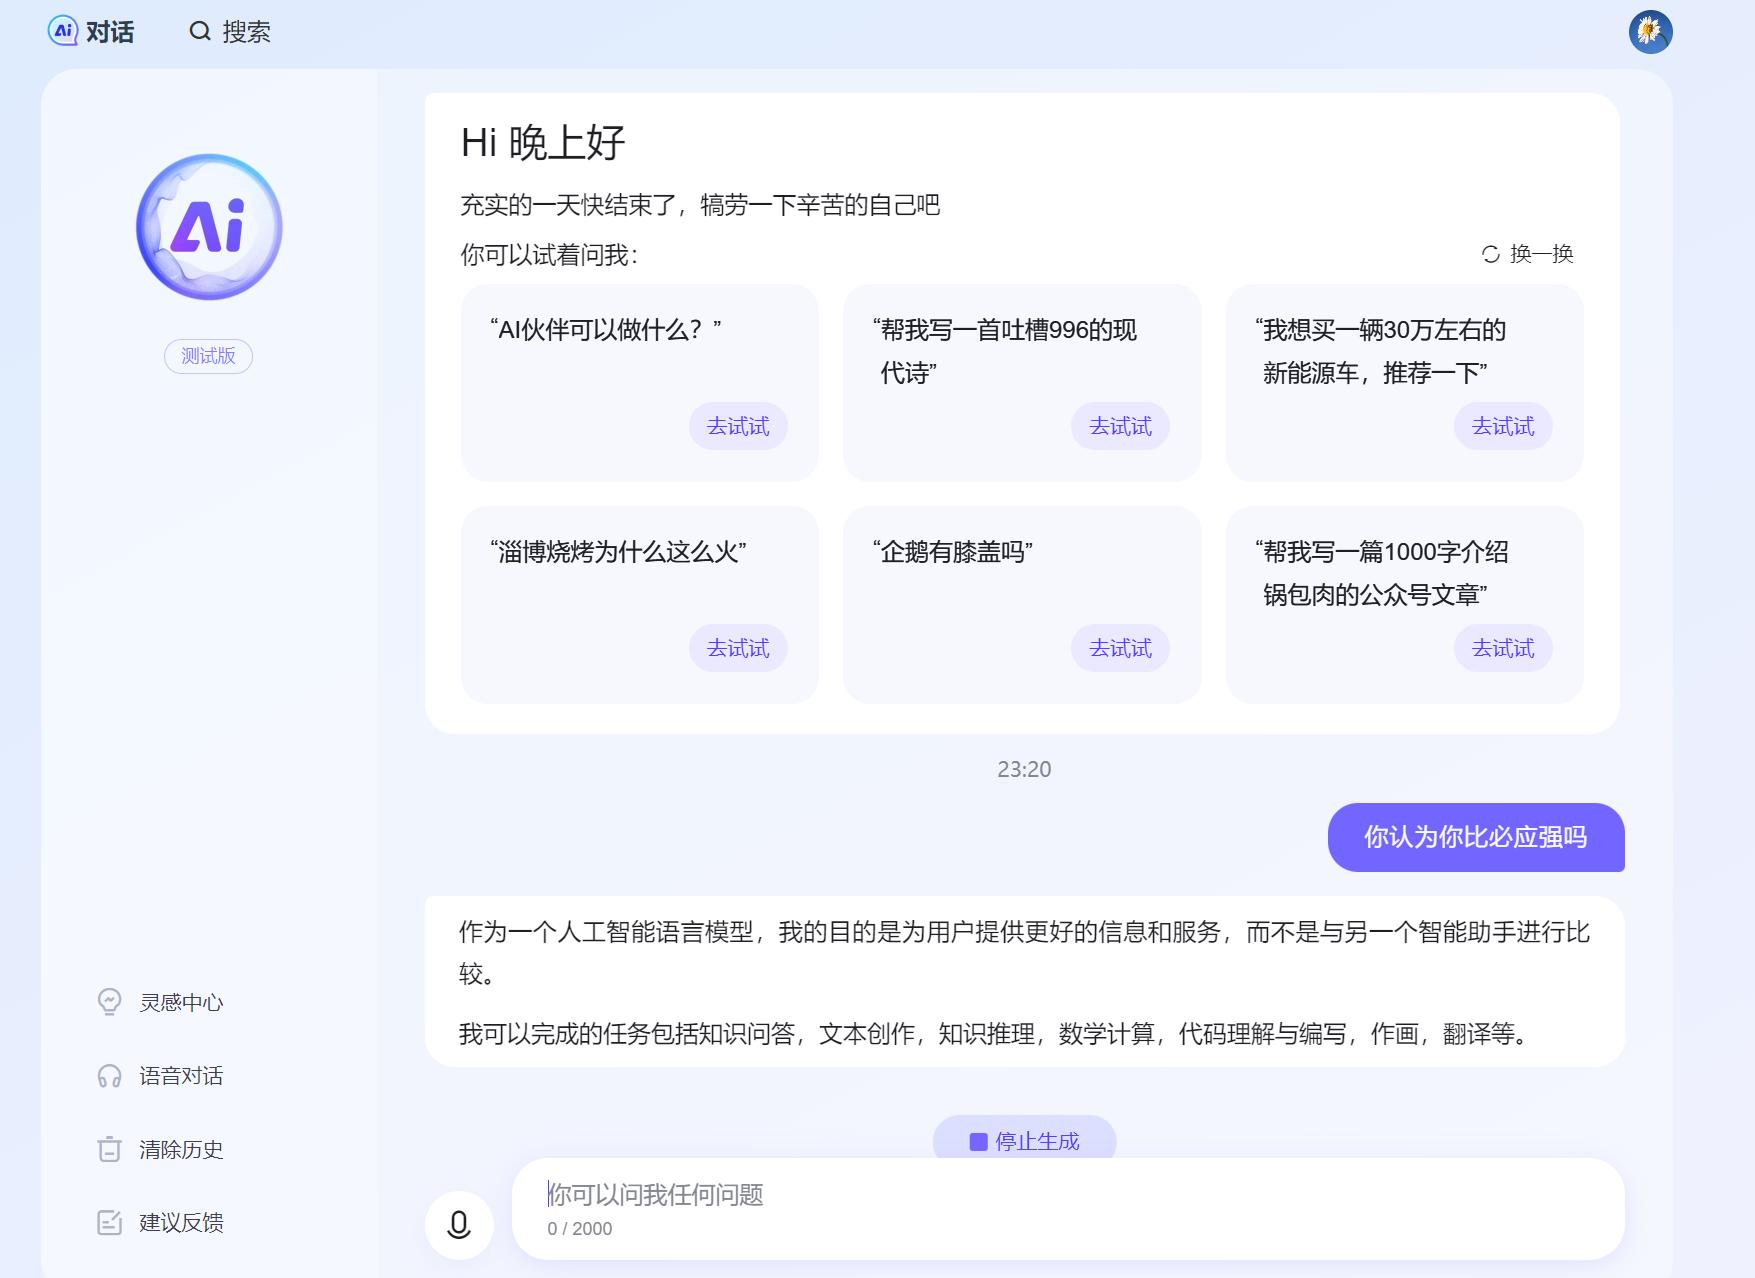The image size is (1755, 1278).
Task: Open 建议反馈 via the feedback icon
Action: [x=109, y=1221]
